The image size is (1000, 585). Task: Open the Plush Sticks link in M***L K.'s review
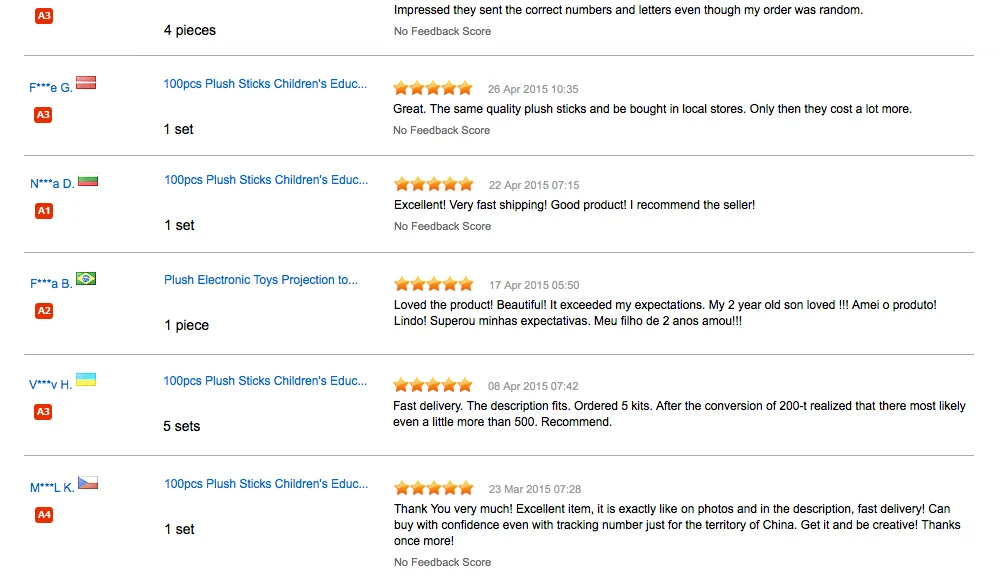(266, 484)
